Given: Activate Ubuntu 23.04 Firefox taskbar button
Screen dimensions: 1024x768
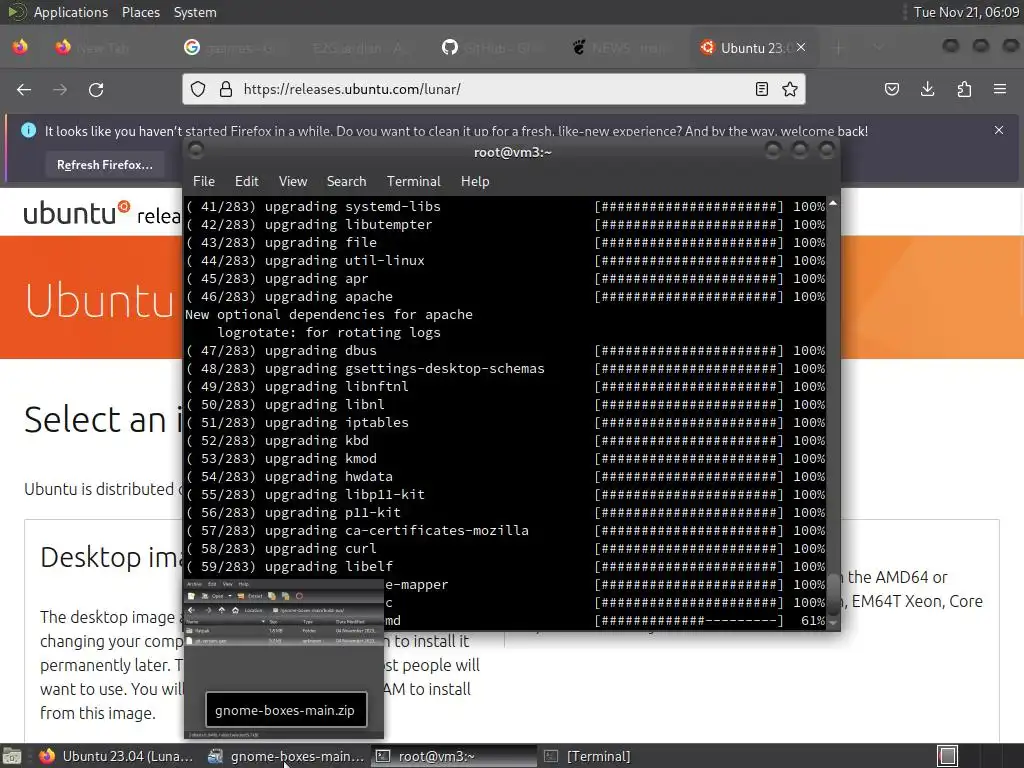Looking at the screenshot, I should [x=116, y=756].
